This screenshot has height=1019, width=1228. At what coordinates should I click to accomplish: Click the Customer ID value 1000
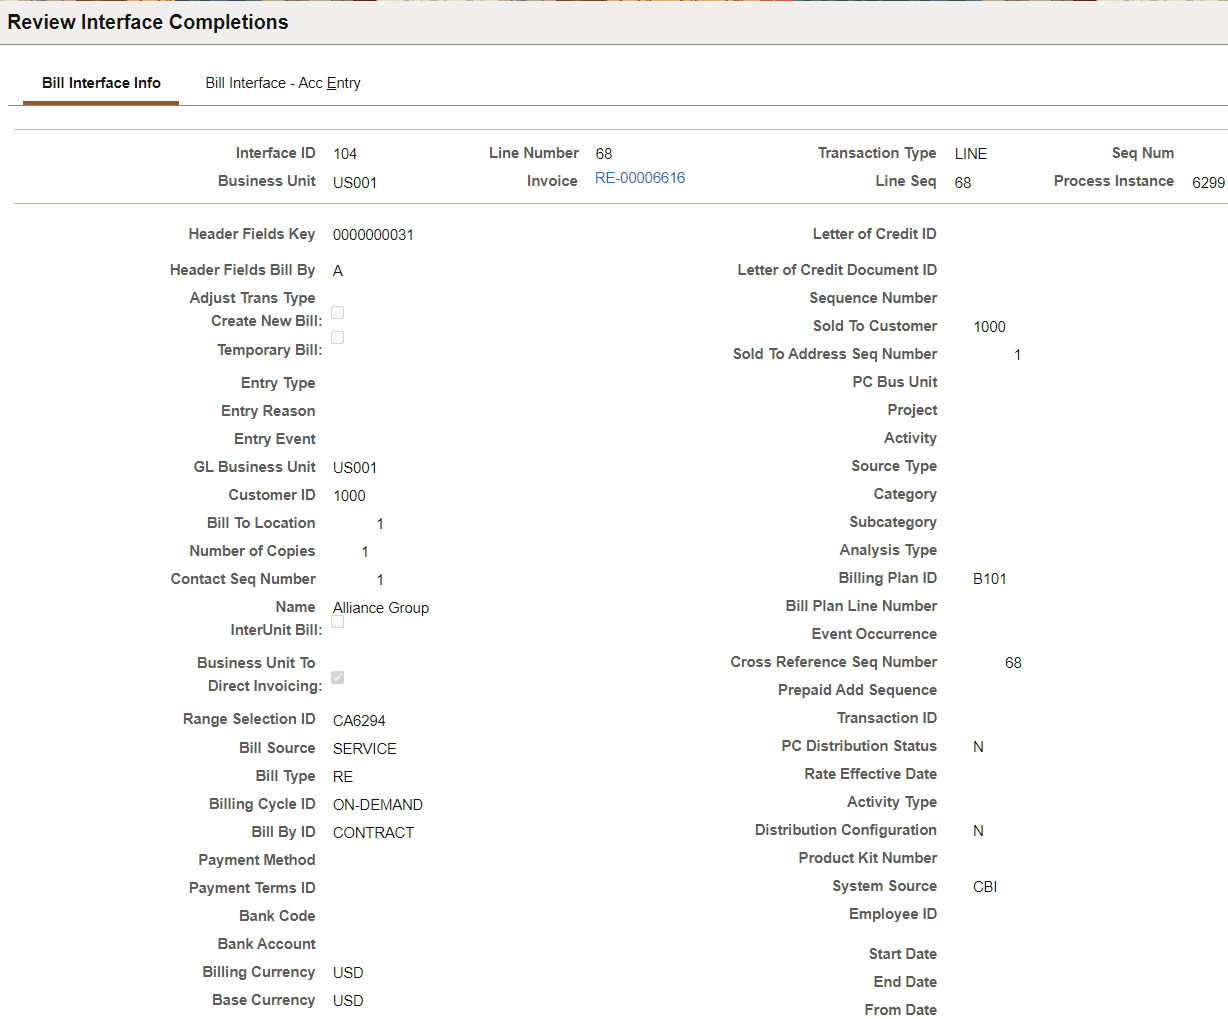[x=349, y=495]
